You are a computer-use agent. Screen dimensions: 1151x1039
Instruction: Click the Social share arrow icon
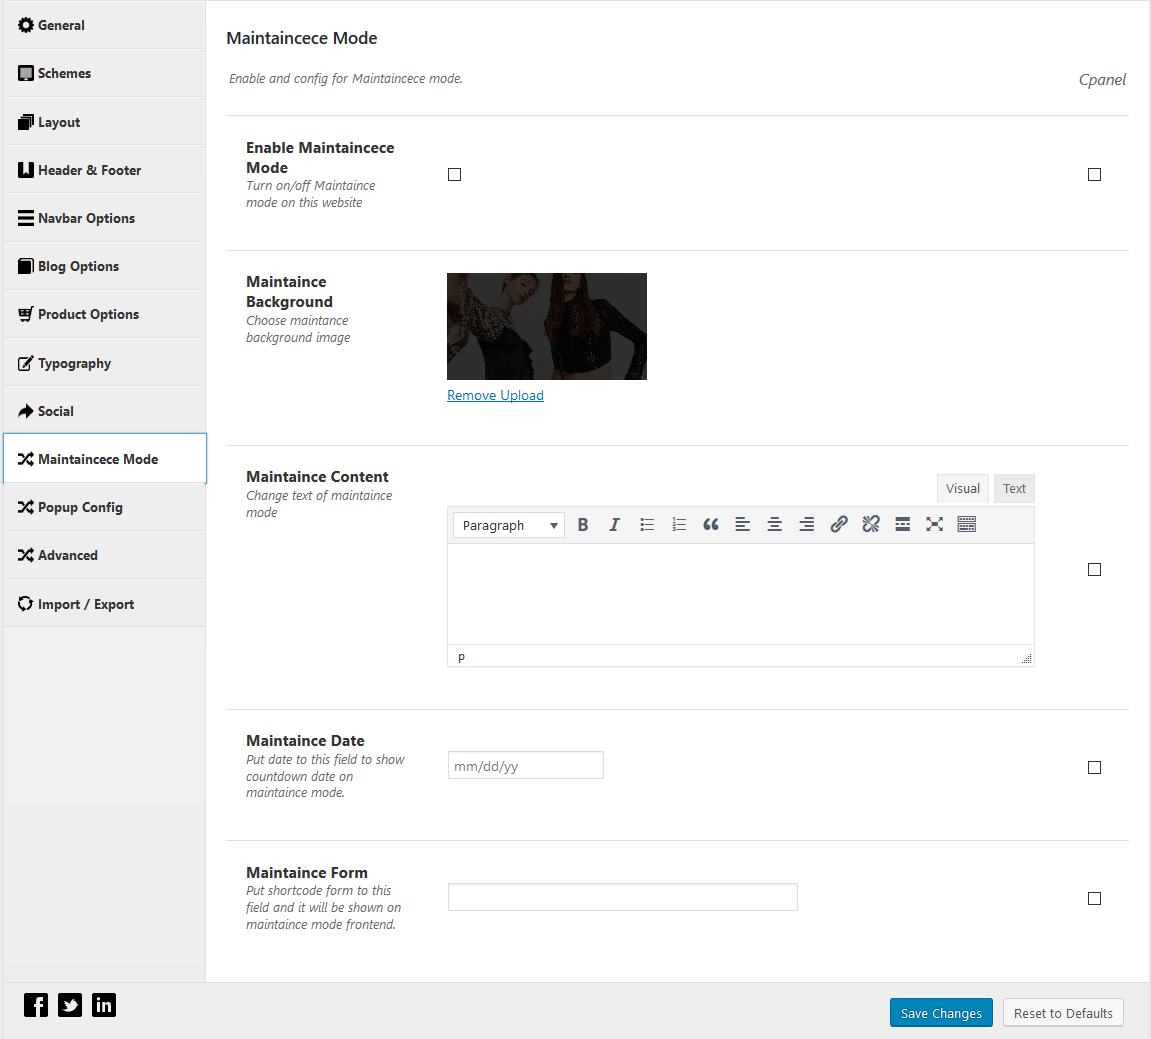click(26, 411)
